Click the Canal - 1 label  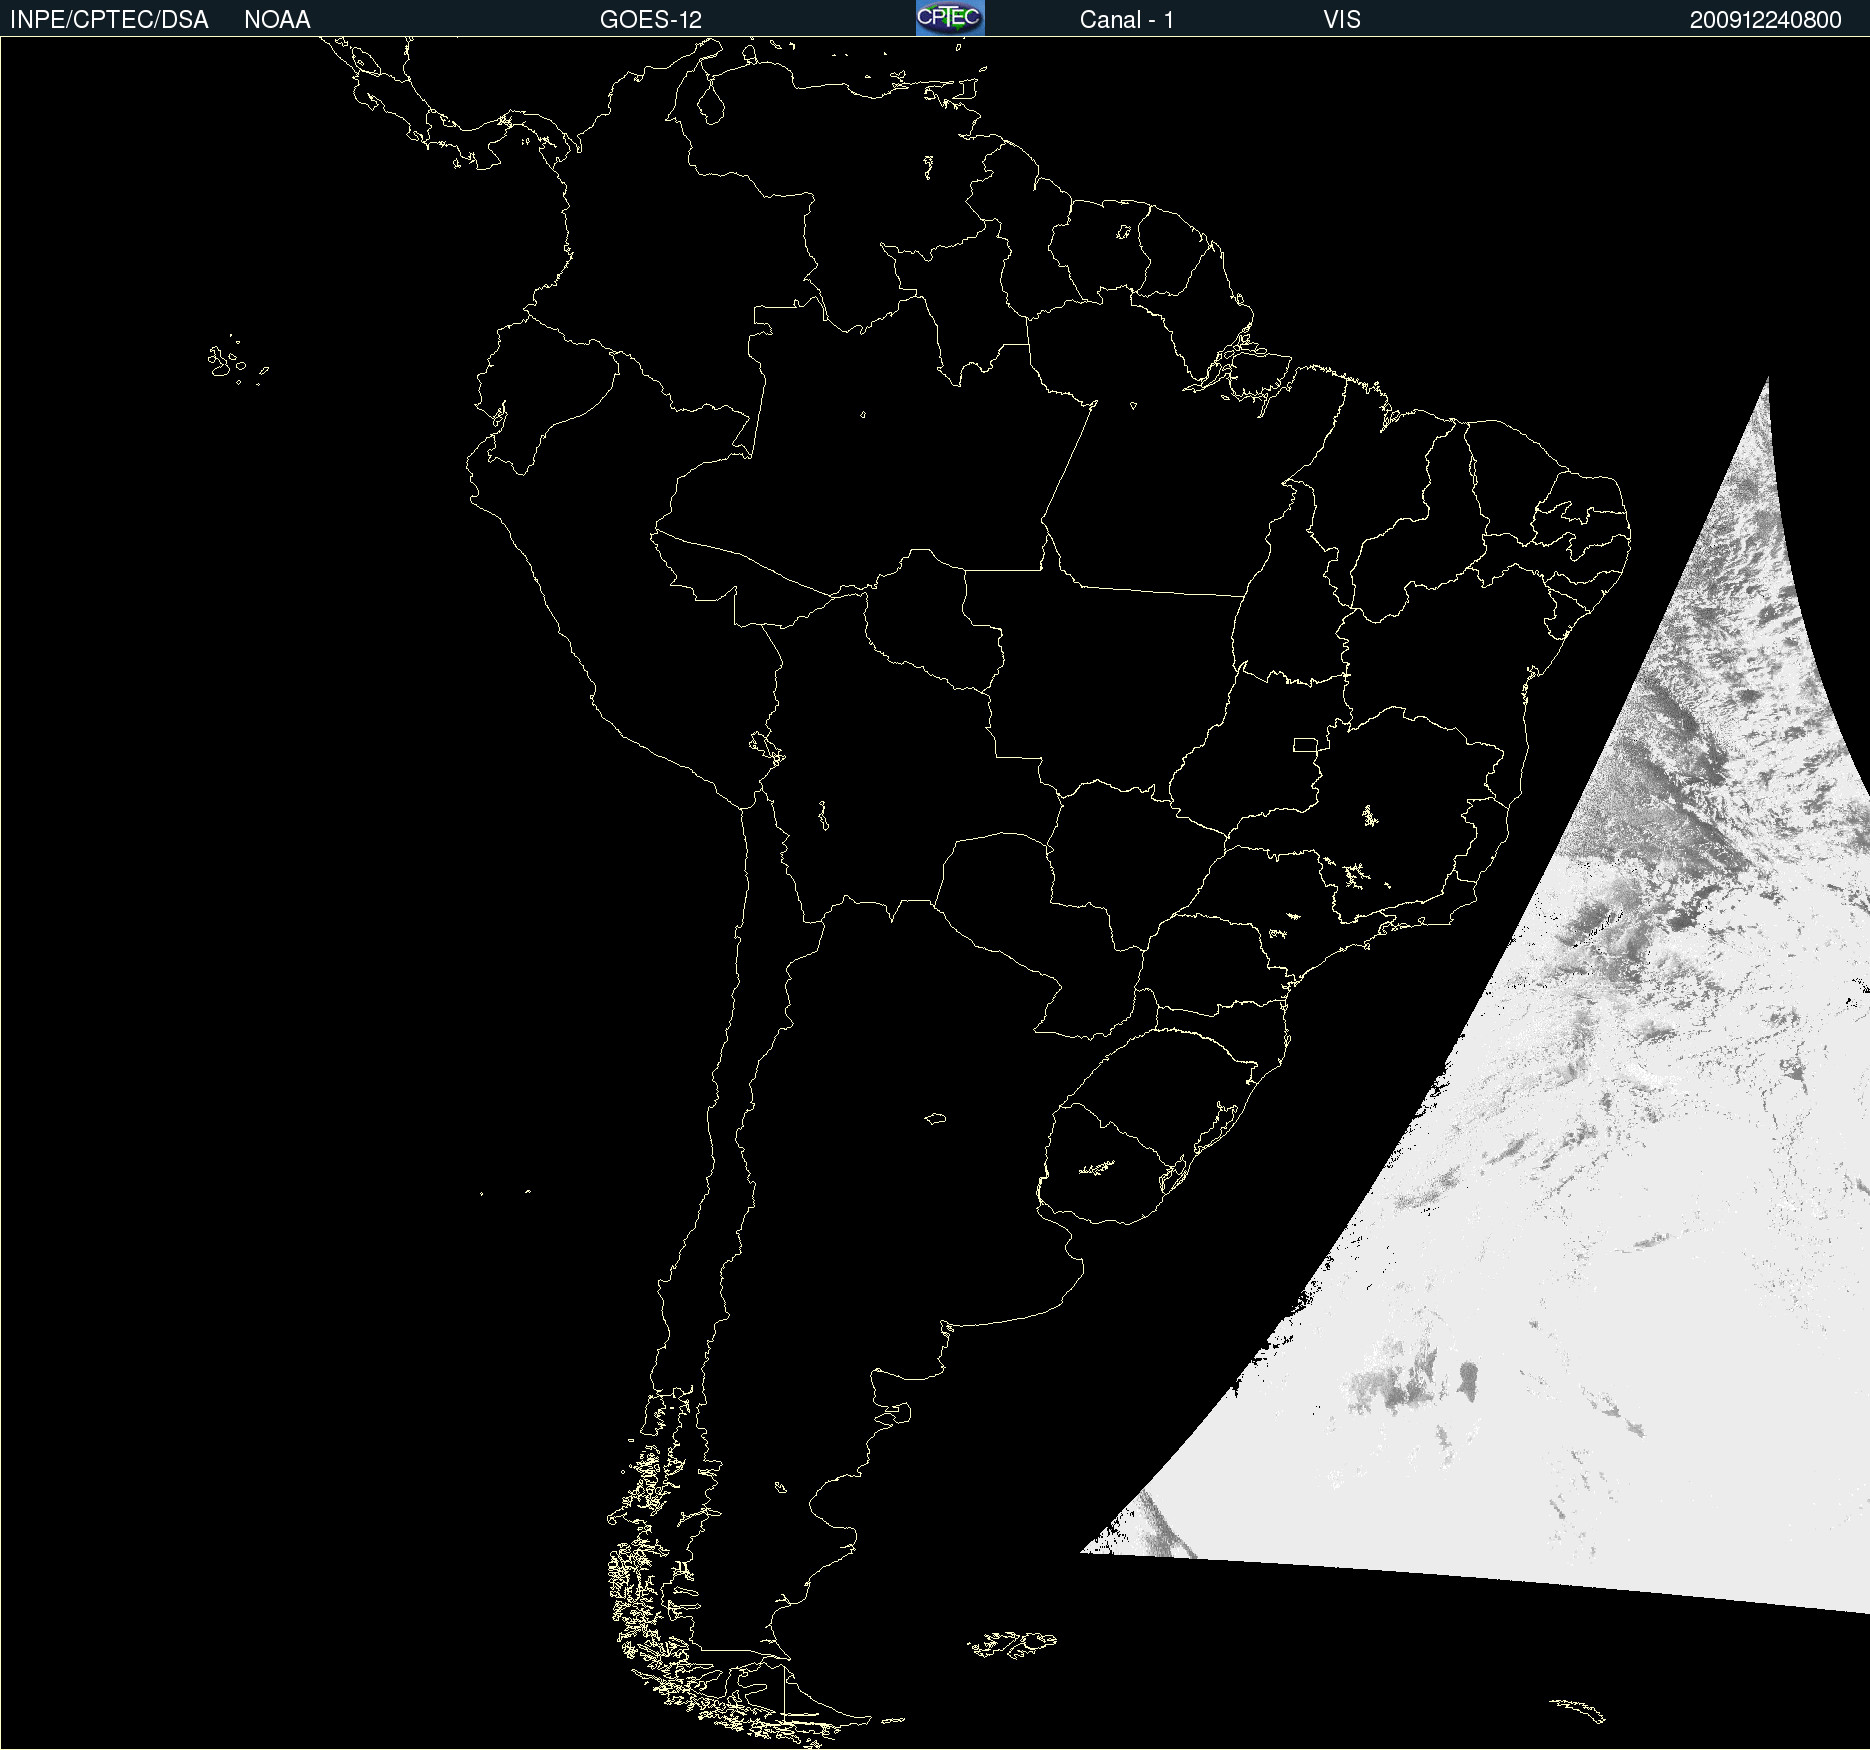[1126, 20]
